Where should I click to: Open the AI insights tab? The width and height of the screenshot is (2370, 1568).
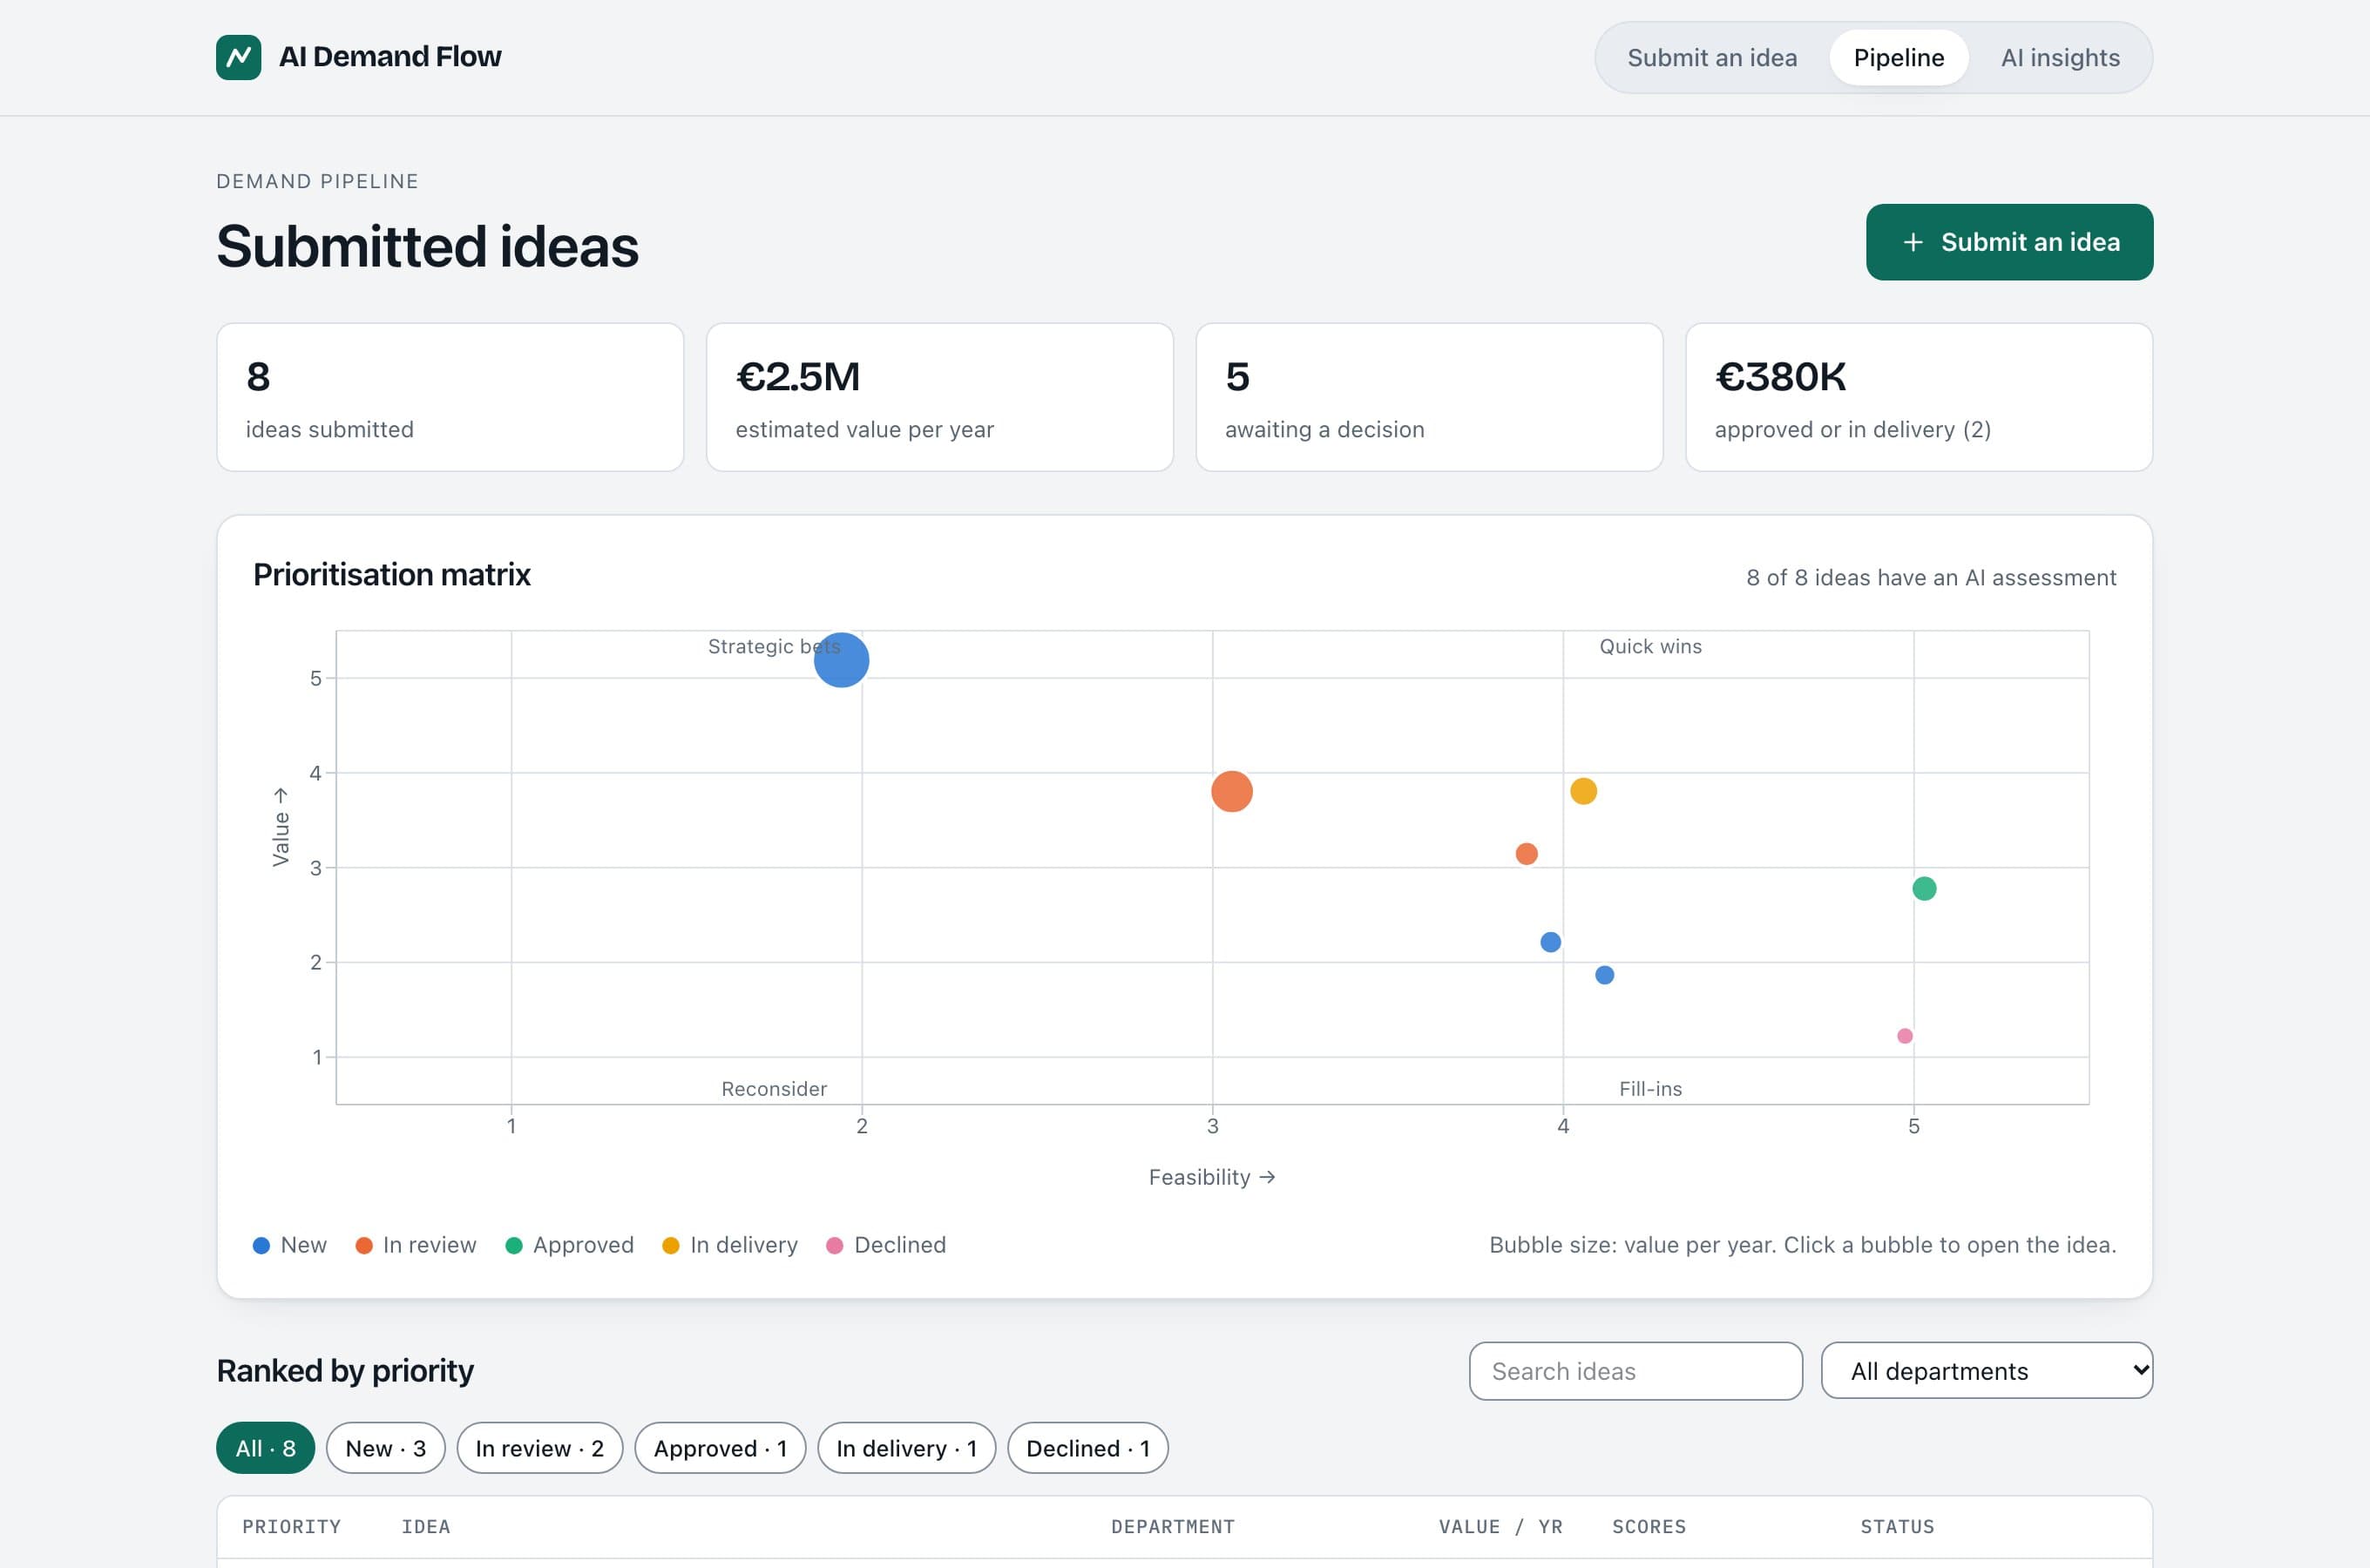[x=2060, y=58]
